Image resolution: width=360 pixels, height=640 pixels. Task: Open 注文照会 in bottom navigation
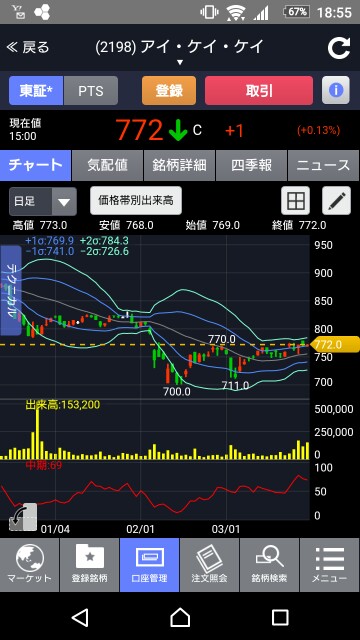pos(210,565)
